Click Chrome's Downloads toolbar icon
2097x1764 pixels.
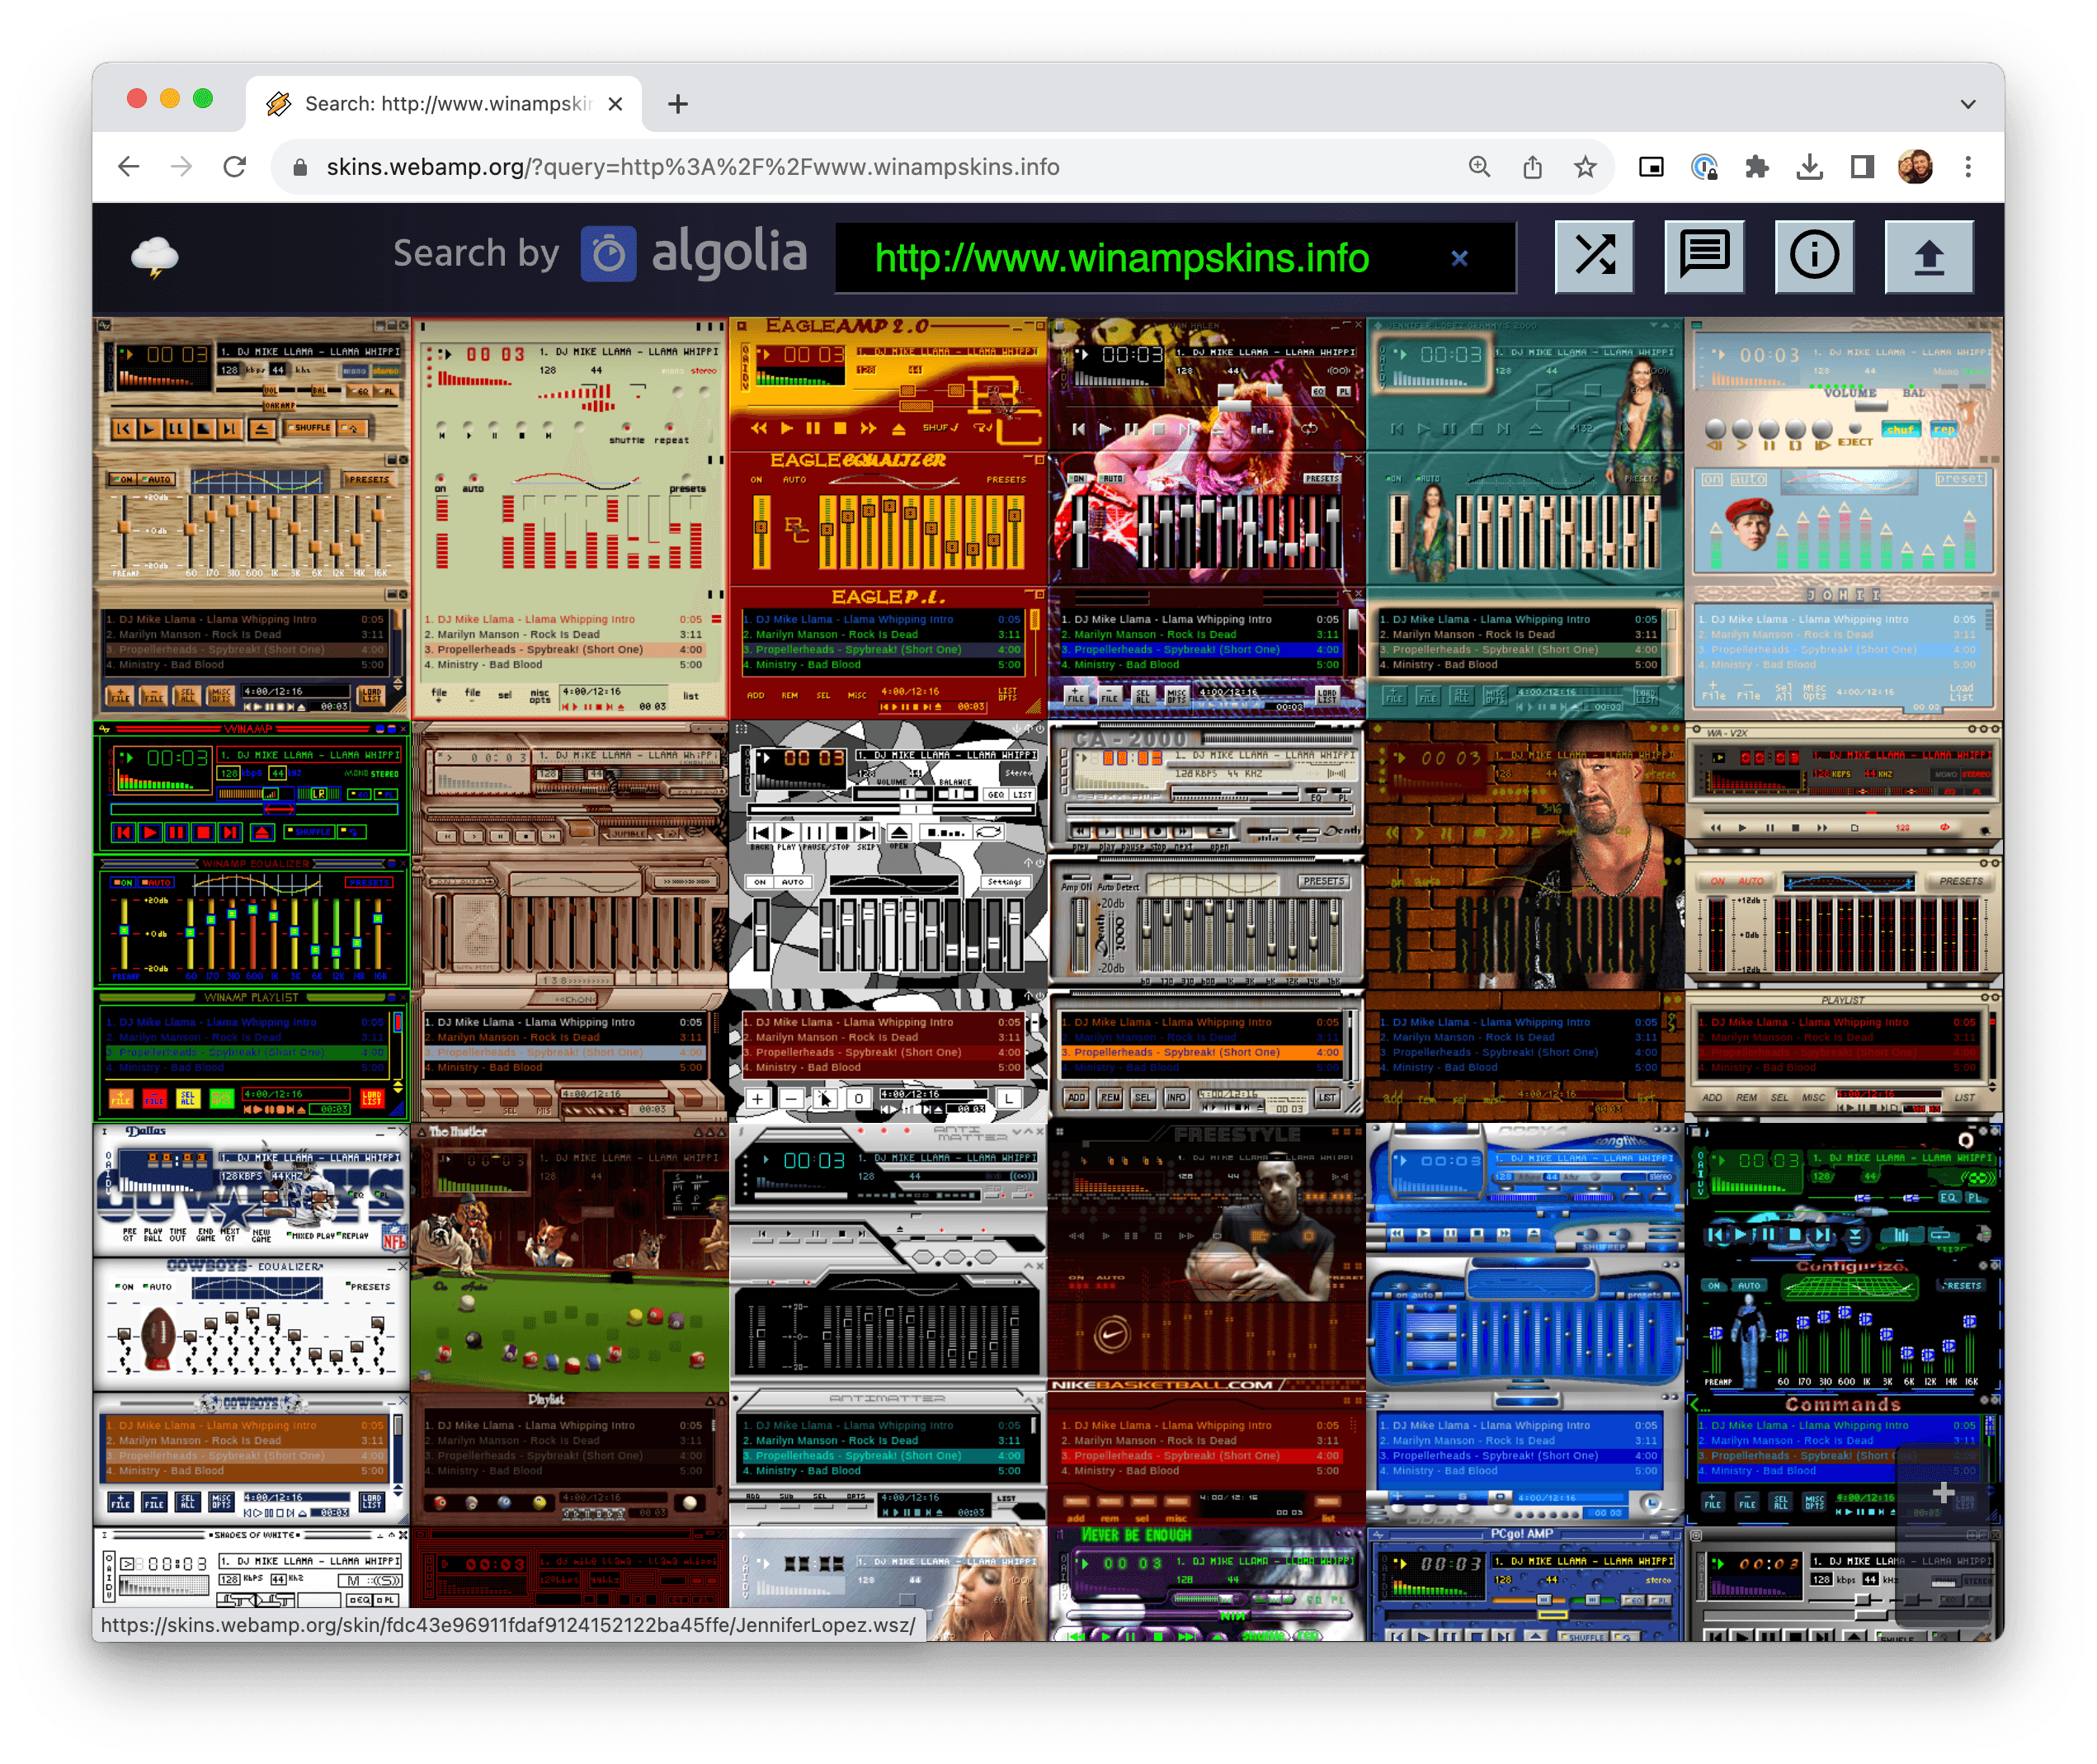pos(1811,167)
